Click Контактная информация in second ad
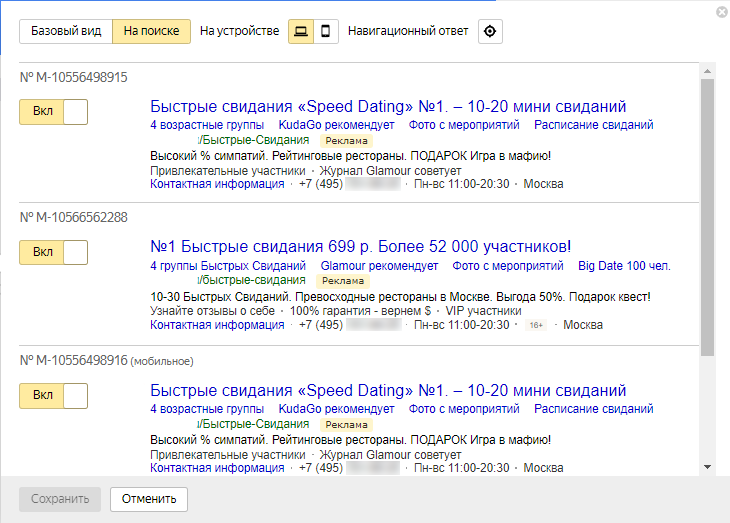The height and width of the screenshot is (523, 730). coord(217,325)
